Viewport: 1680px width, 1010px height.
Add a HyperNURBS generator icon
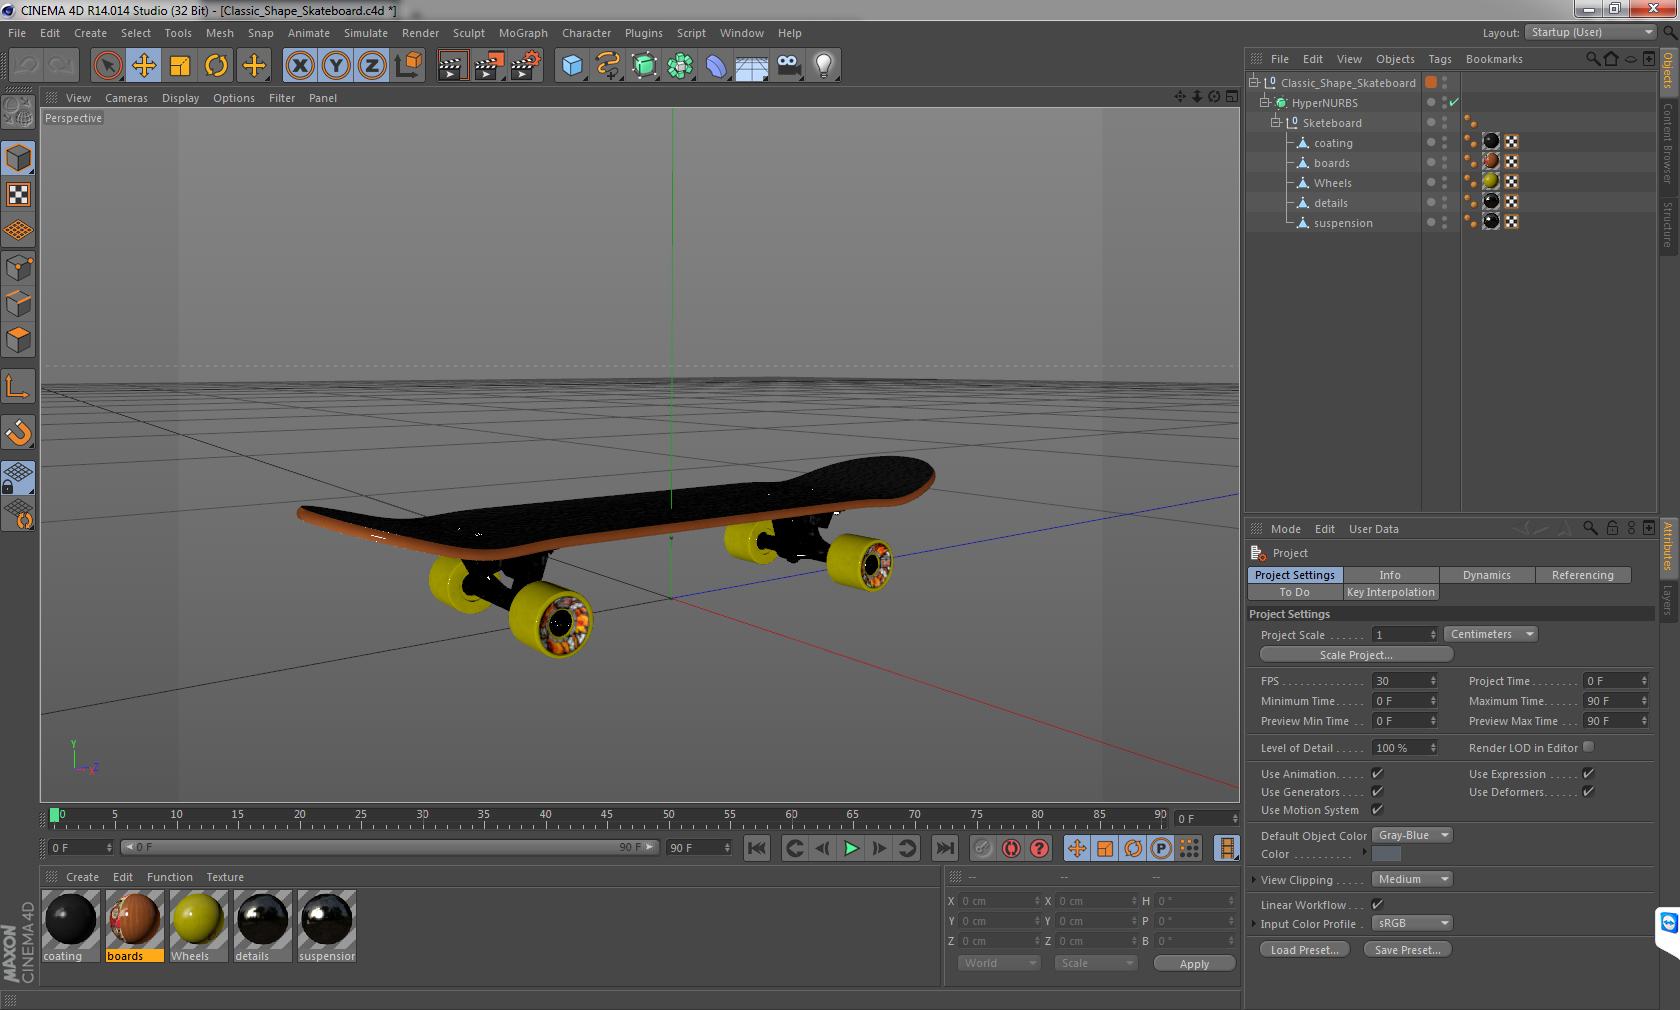pos(644,66)
